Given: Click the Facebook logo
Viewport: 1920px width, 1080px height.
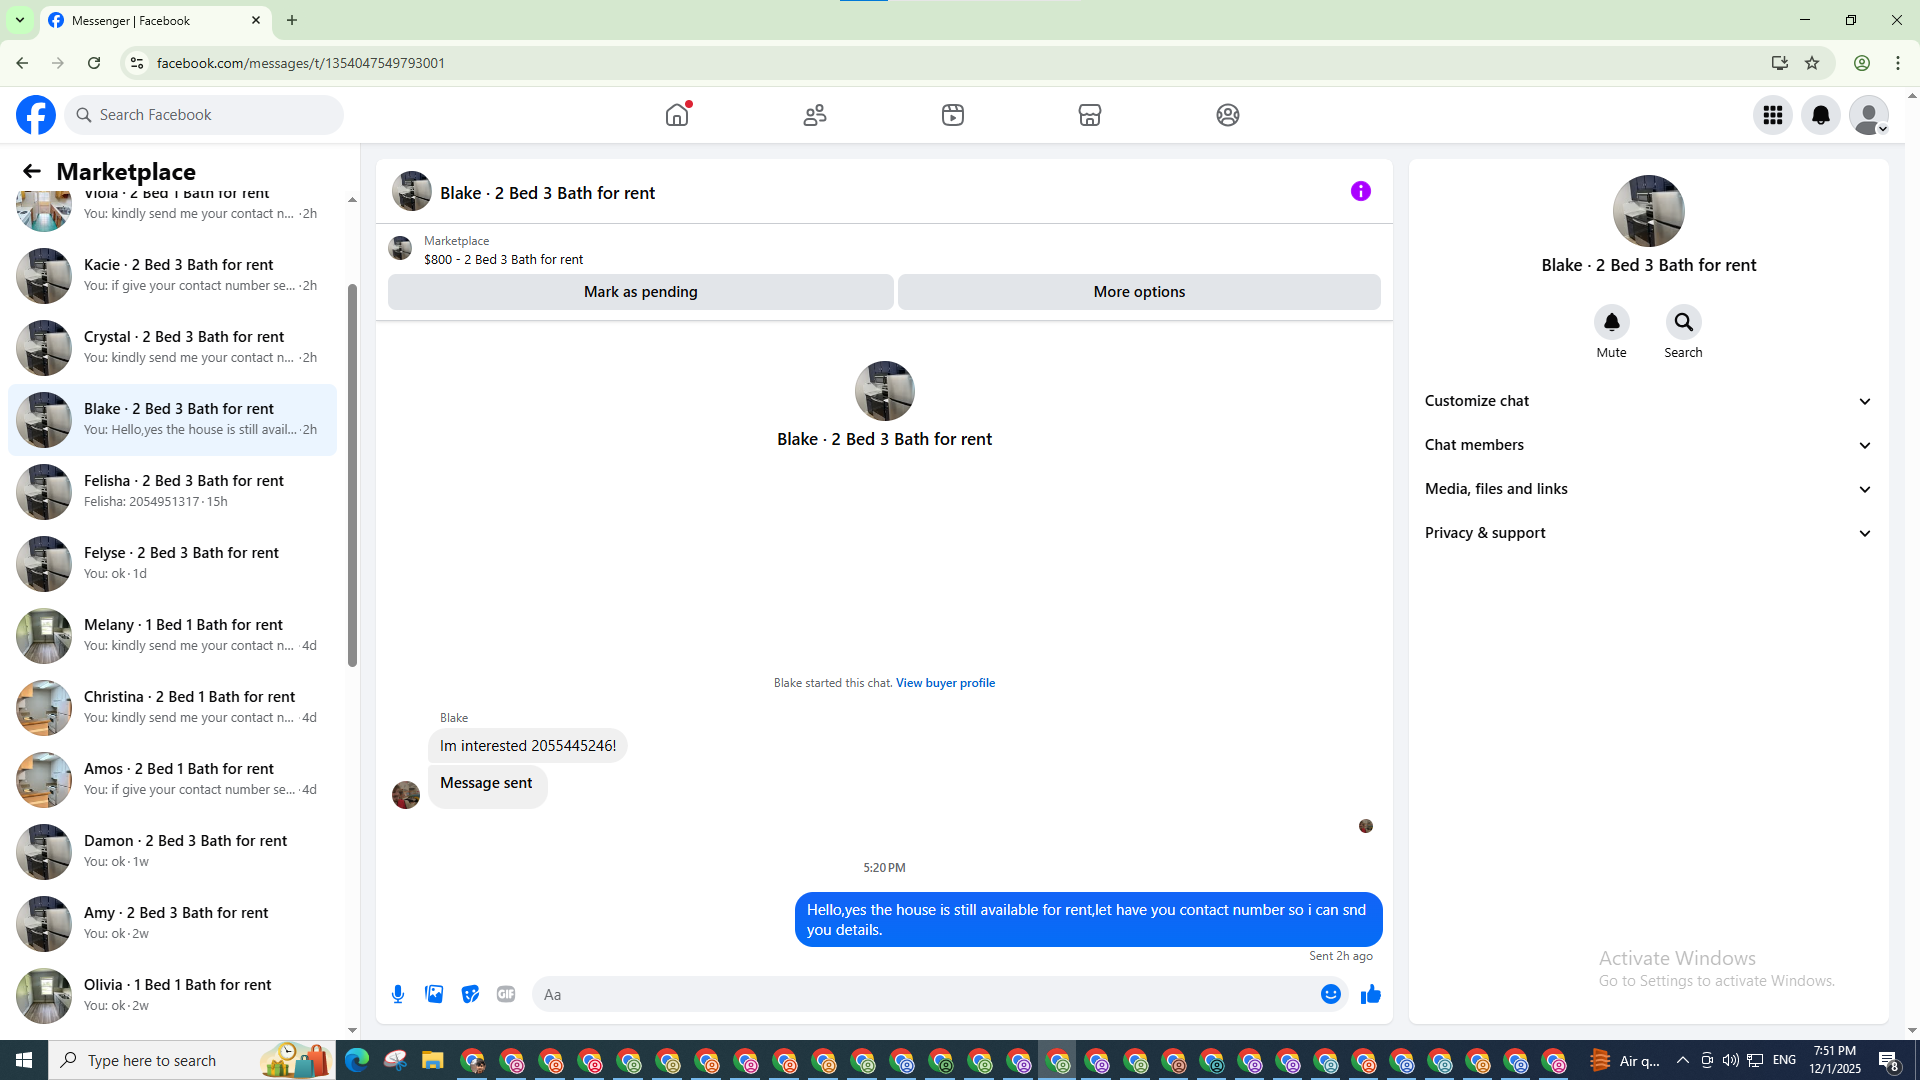Looking at the screenshot, I should 36,115.
